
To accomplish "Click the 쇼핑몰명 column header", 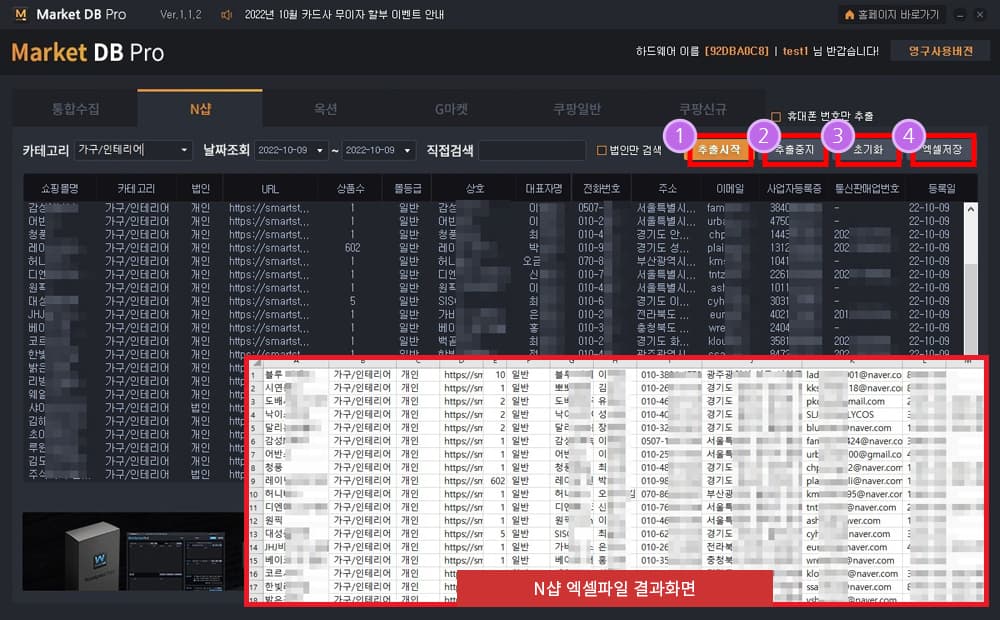I will (x=60, y=189).
